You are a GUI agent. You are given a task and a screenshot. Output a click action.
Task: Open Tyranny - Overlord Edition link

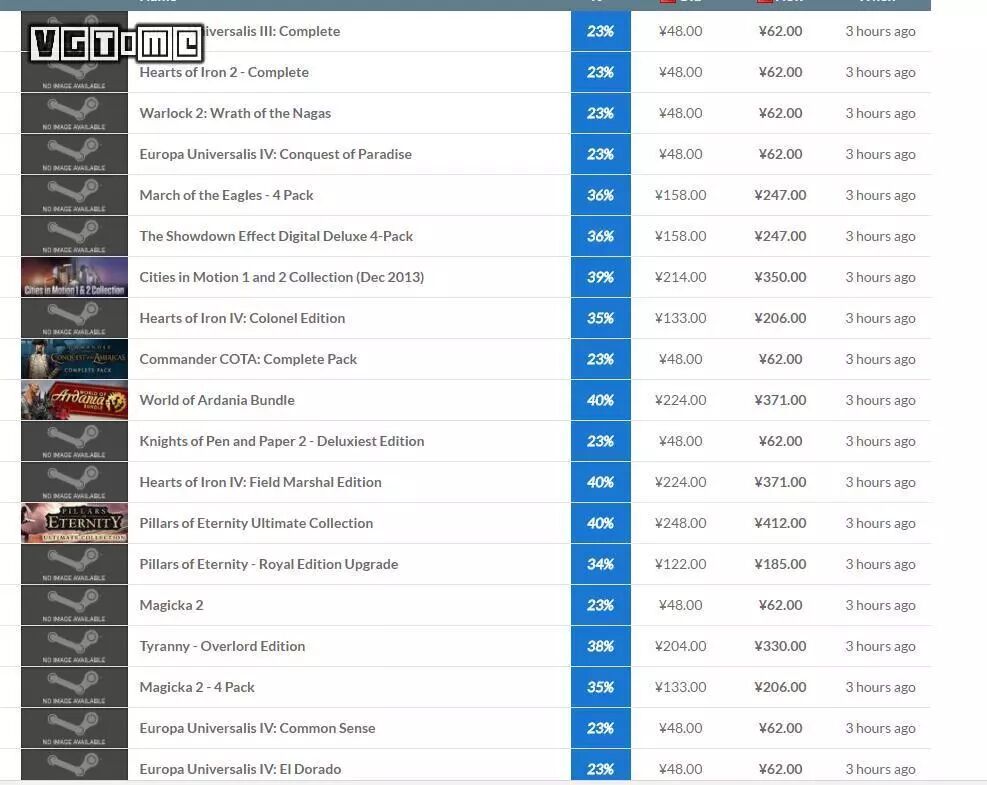222,646
